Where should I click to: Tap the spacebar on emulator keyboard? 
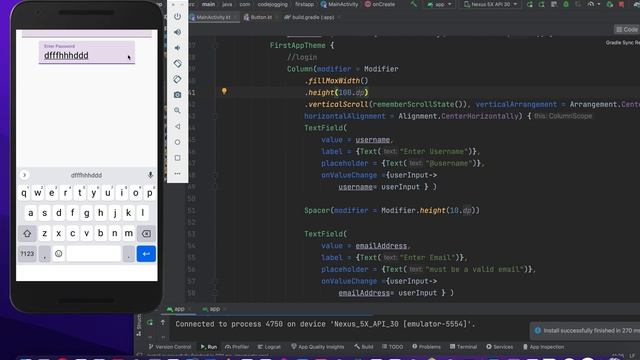[x=93, y=254]
